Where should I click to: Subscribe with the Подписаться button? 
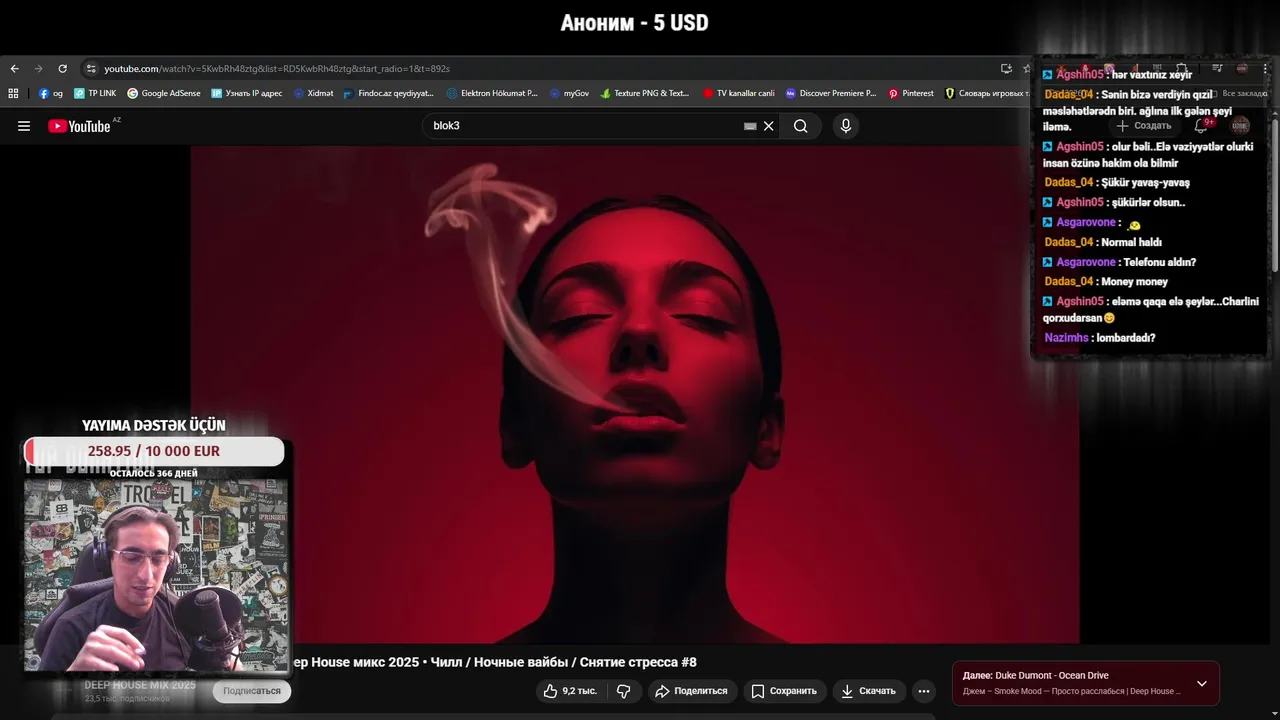[x=252, y=691]
